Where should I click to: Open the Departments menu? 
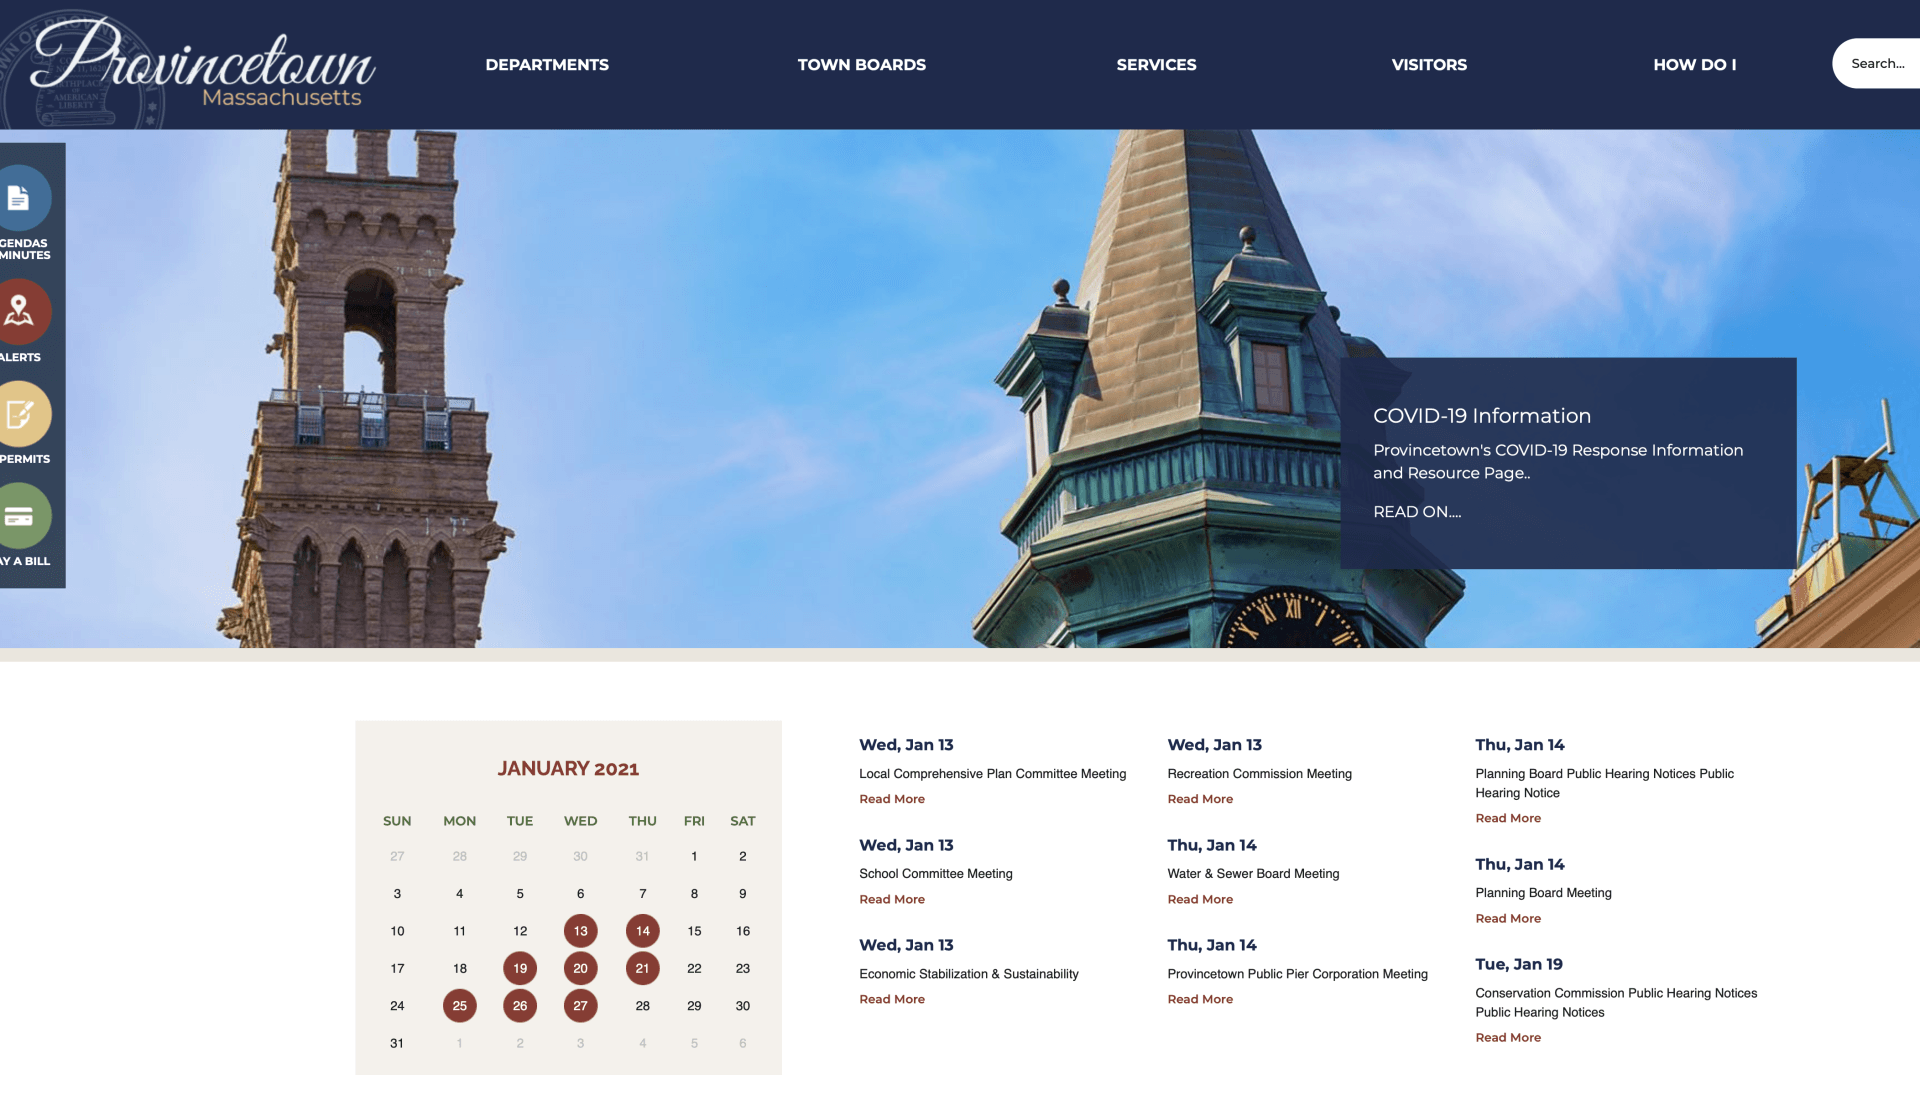546,65
